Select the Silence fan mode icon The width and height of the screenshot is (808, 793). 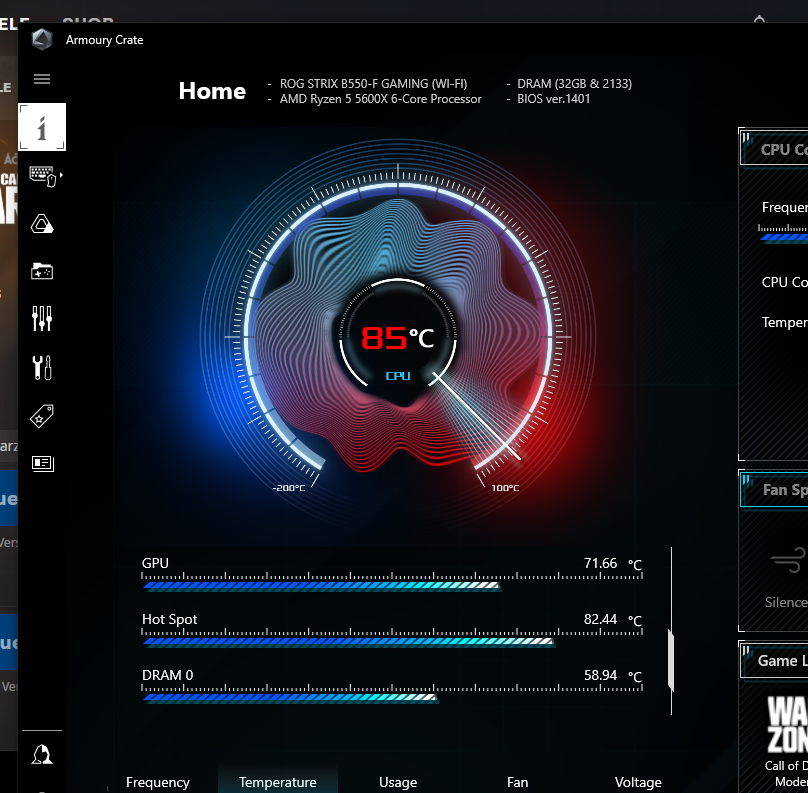788,560
